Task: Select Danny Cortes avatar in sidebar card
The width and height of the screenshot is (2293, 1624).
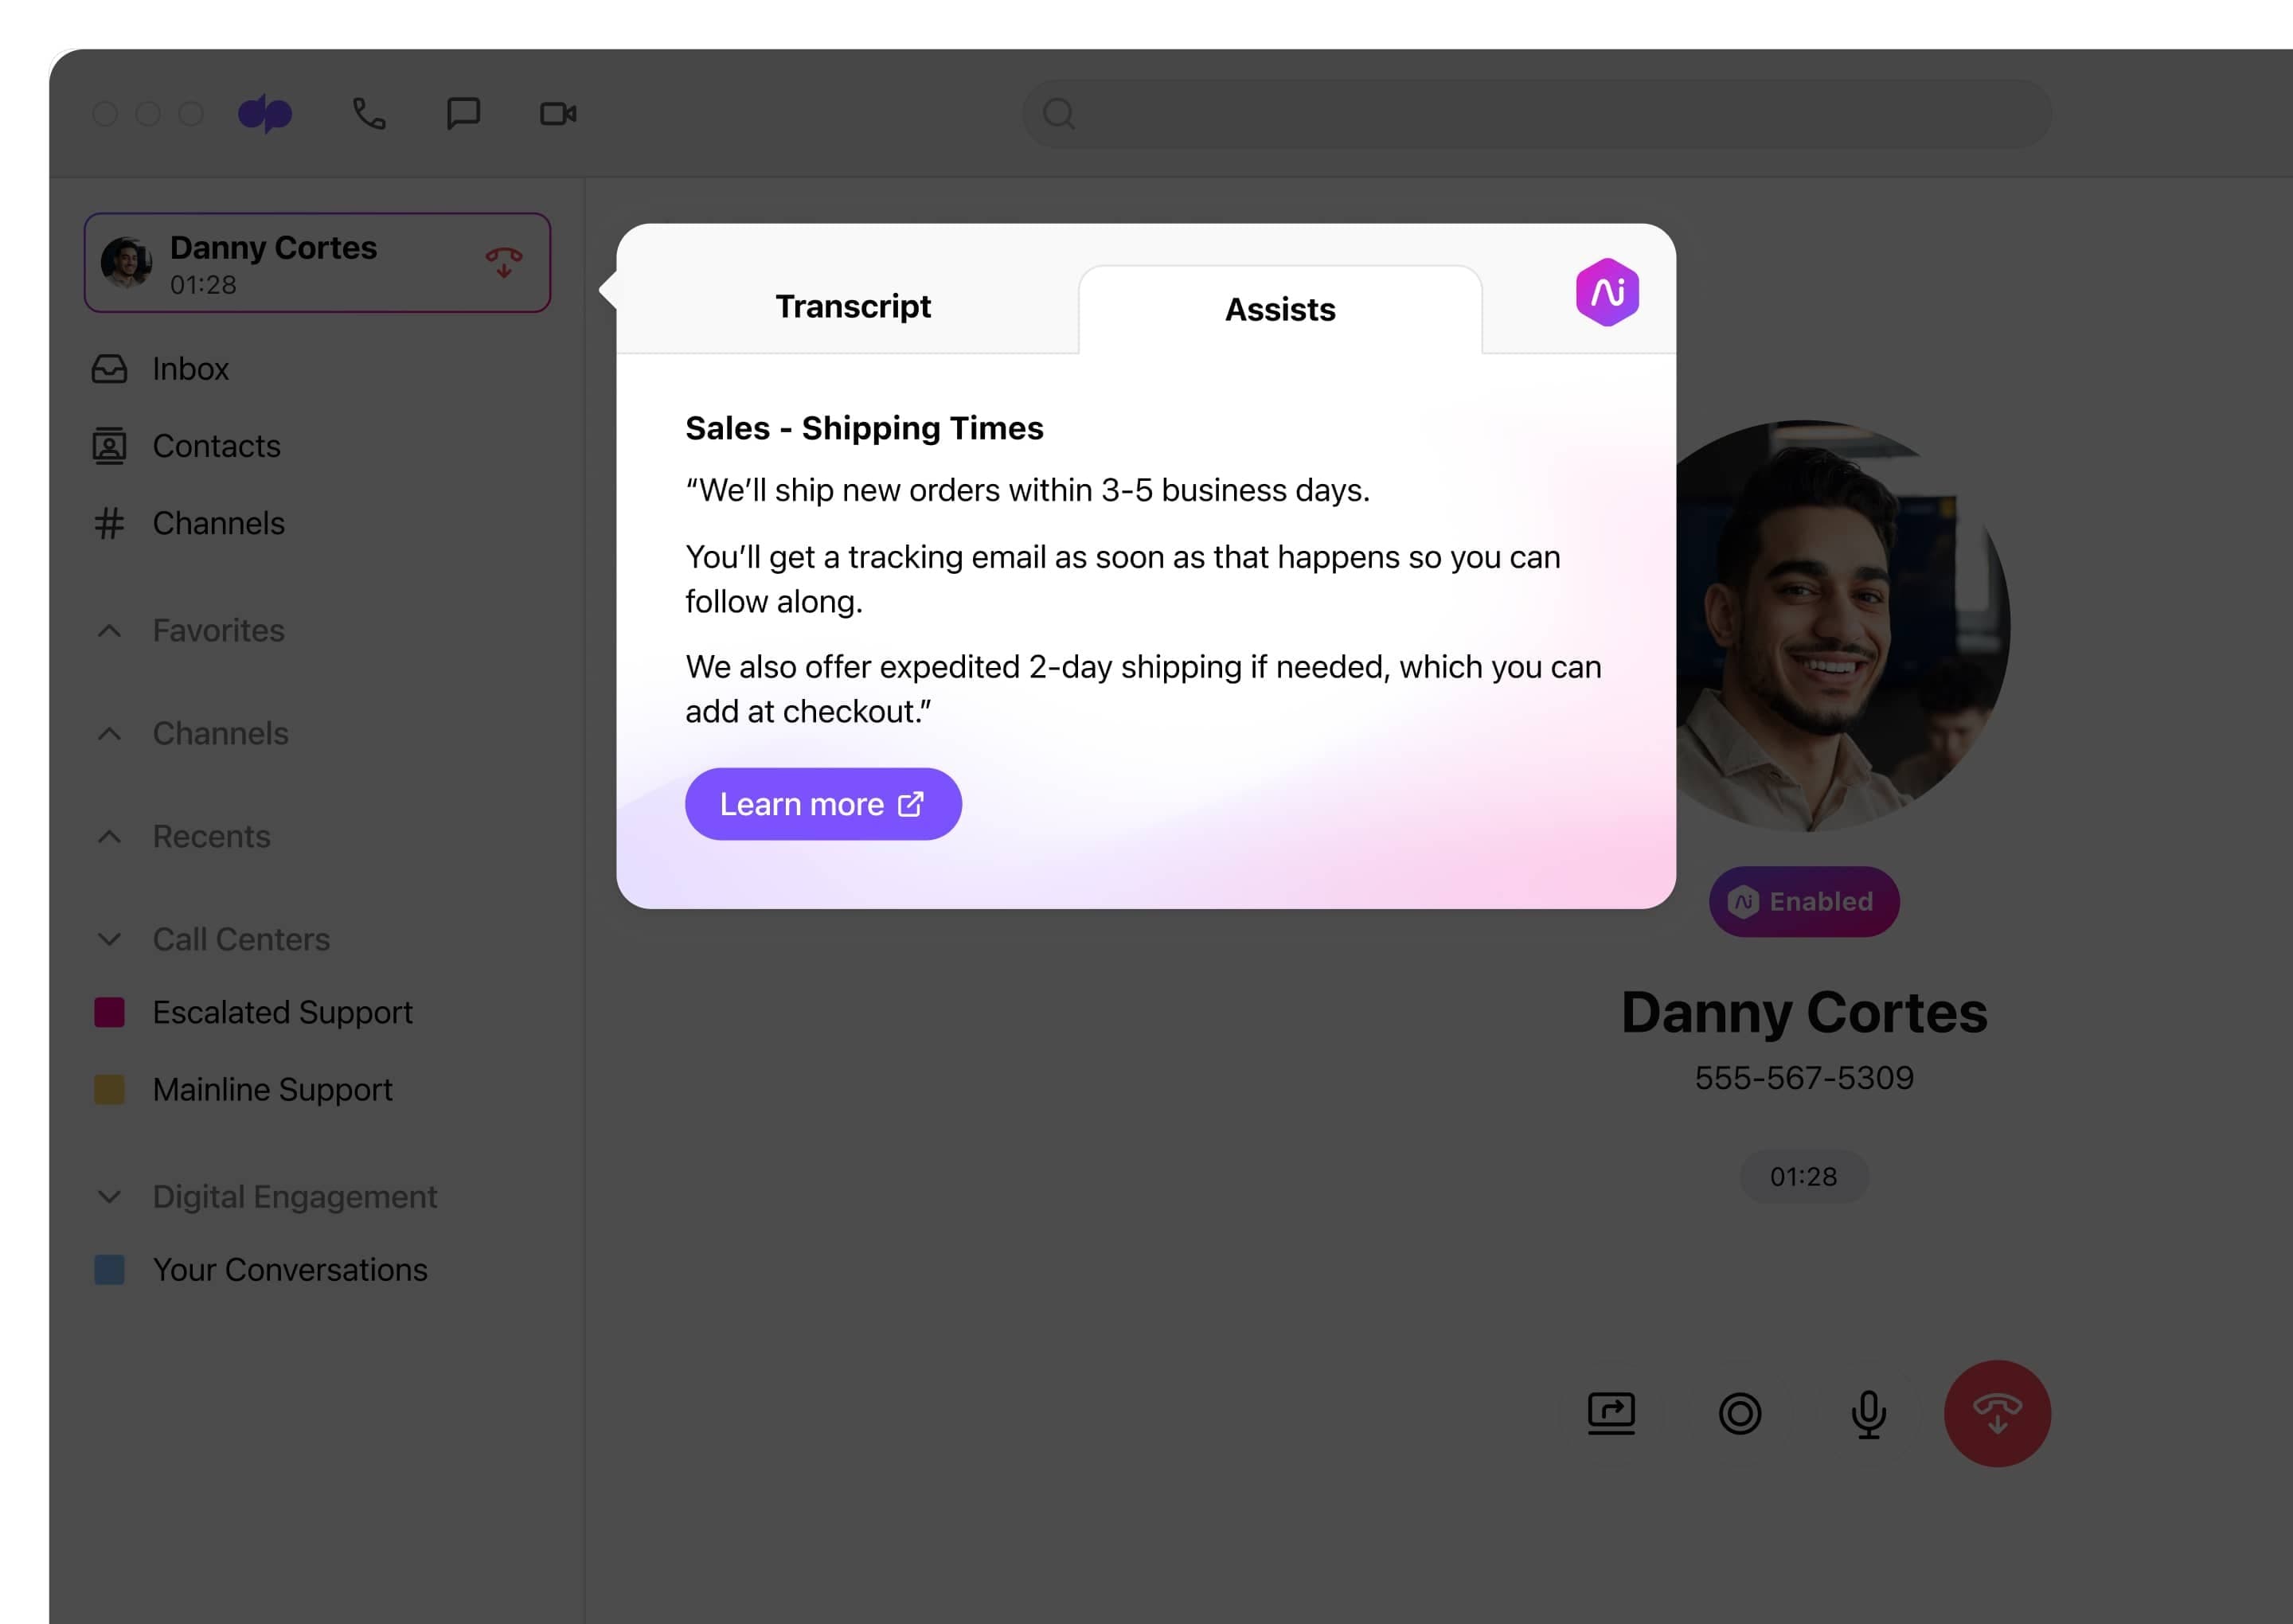Action: tap(127, 262)
